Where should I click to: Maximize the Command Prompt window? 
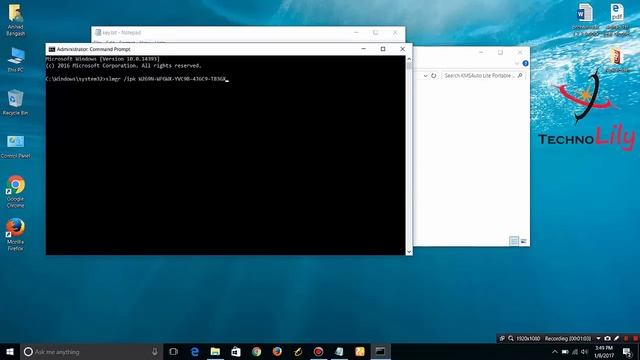tap(383, 49)
